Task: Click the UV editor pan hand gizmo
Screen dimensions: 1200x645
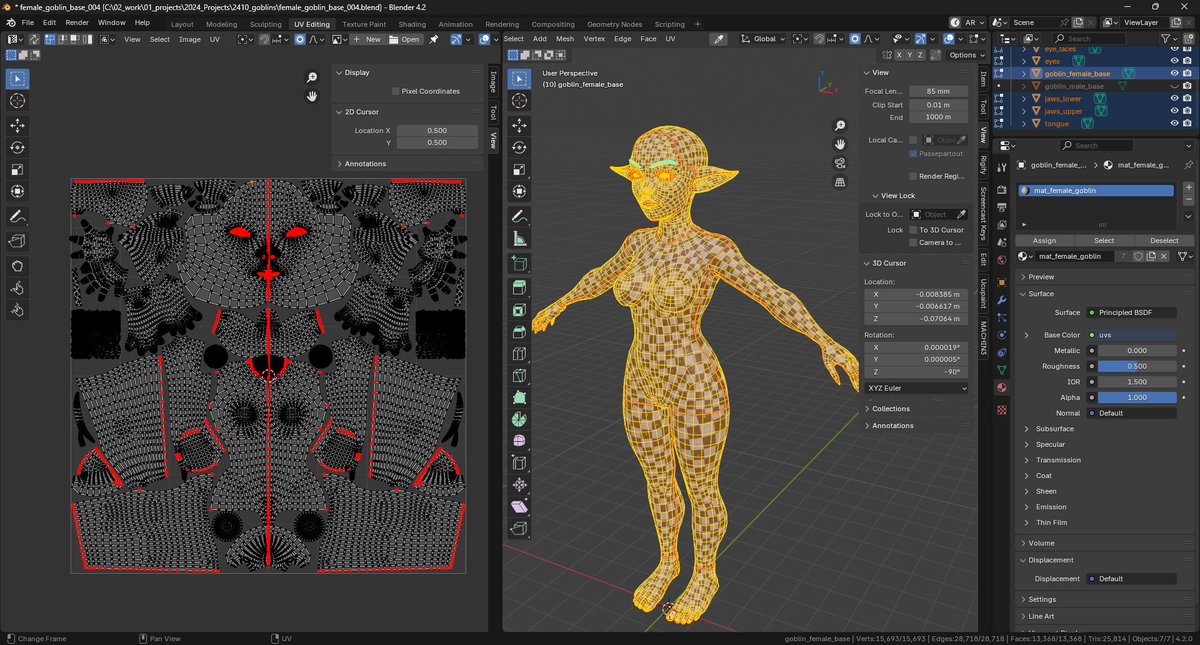Action: coord(312,96)
